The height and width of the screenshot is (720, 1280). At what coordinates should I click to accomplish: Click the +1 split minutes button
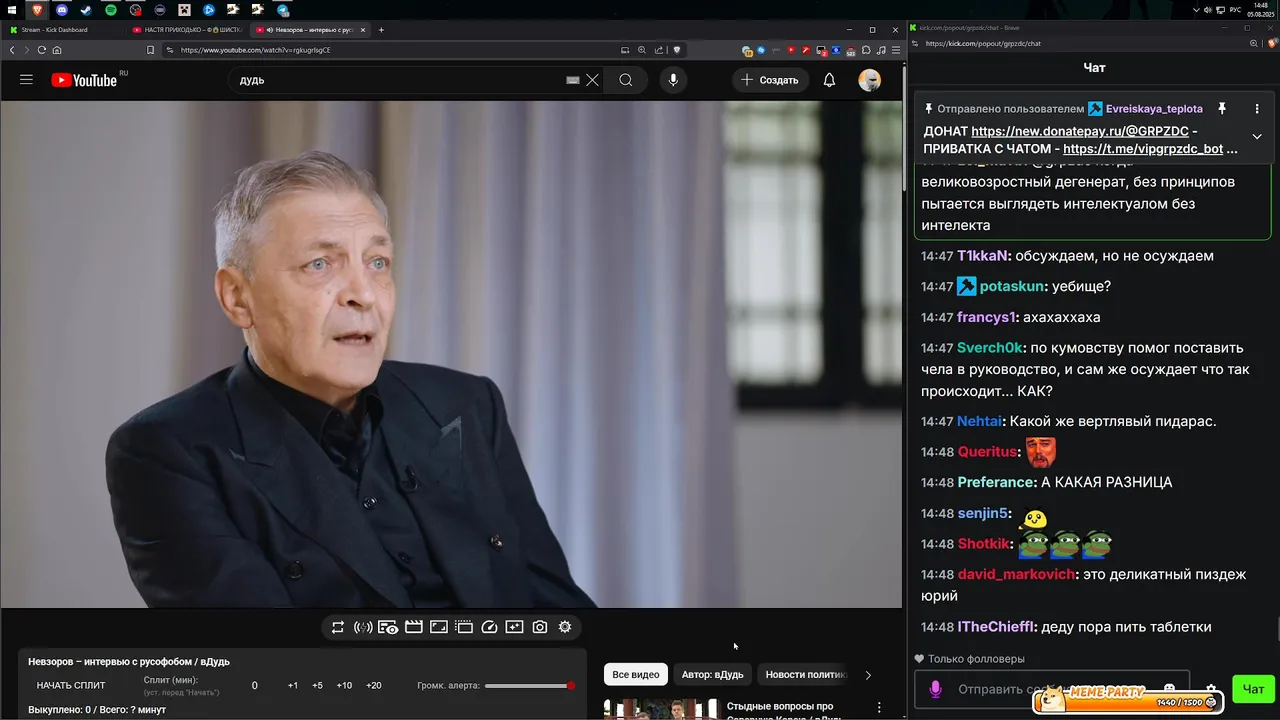[x=293, y=685]
